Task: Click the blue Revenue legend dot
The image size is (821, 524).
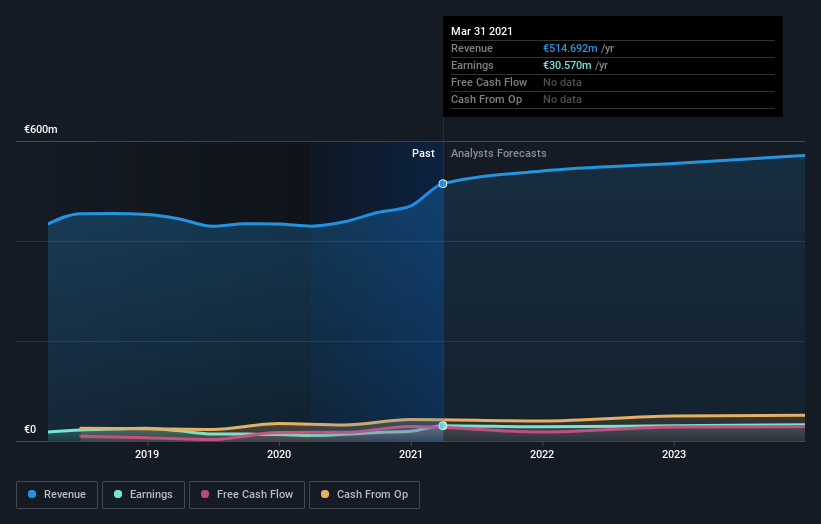Action: point(32,494)
